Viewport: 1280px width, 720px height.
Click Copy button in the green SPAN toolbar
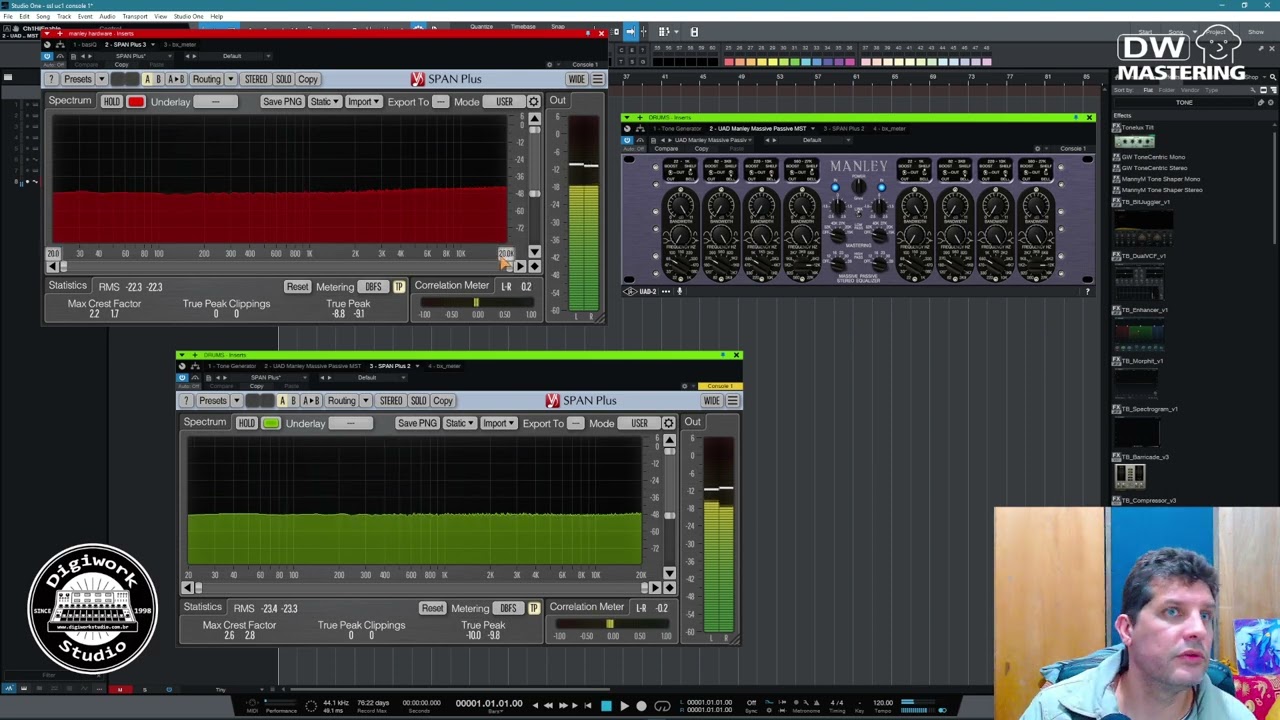tap(443, 401)
